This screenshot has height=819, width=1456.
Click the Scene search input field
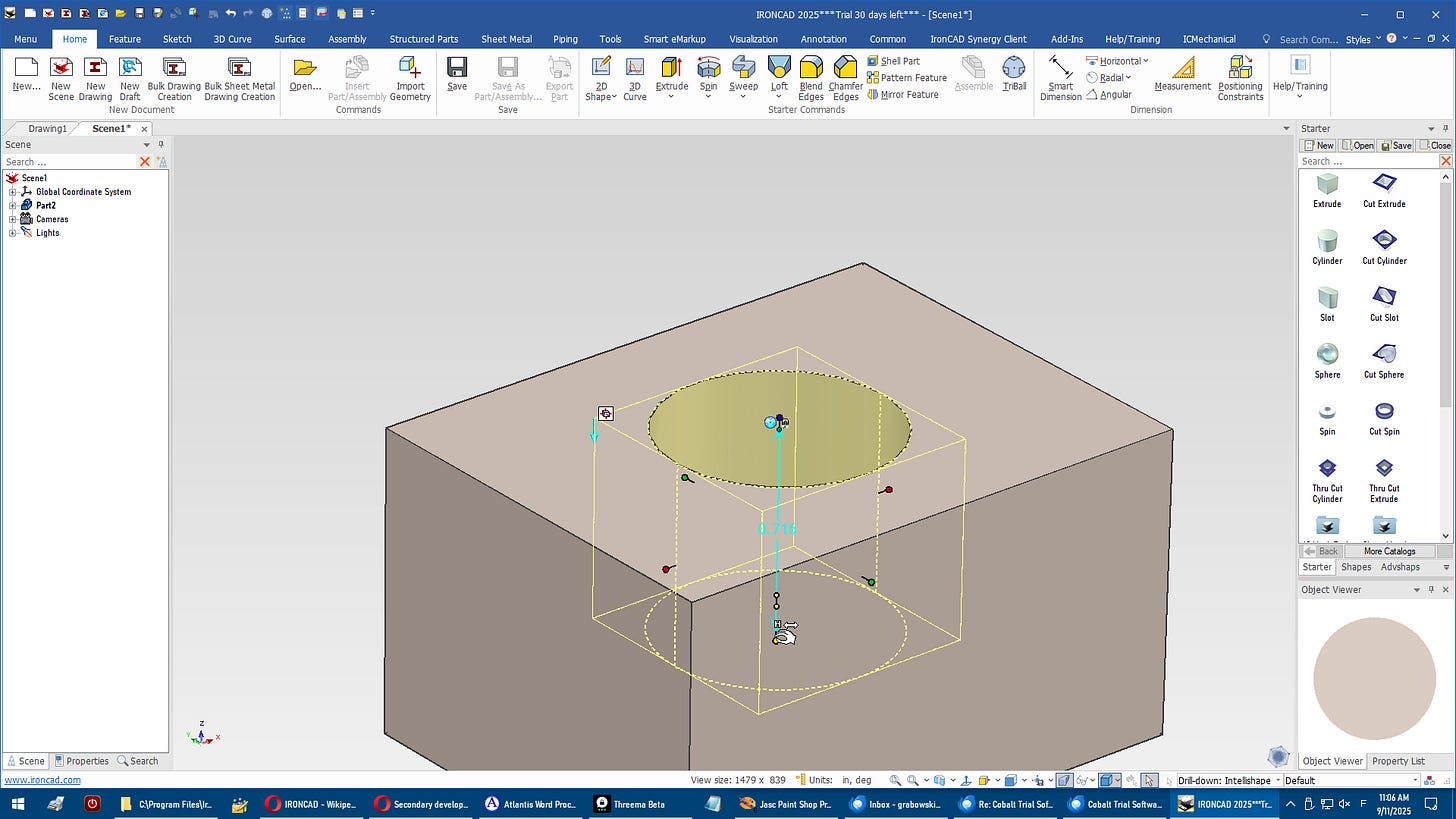point(69,161)
